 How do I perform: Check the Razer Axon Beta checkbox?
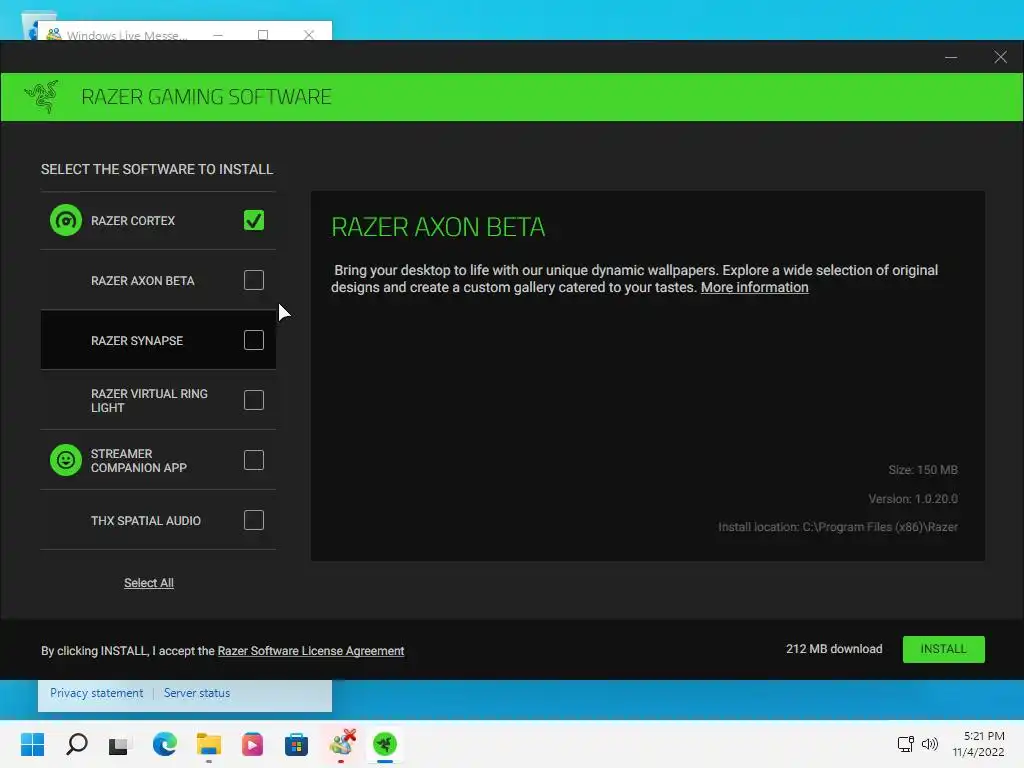pos(254,280)
